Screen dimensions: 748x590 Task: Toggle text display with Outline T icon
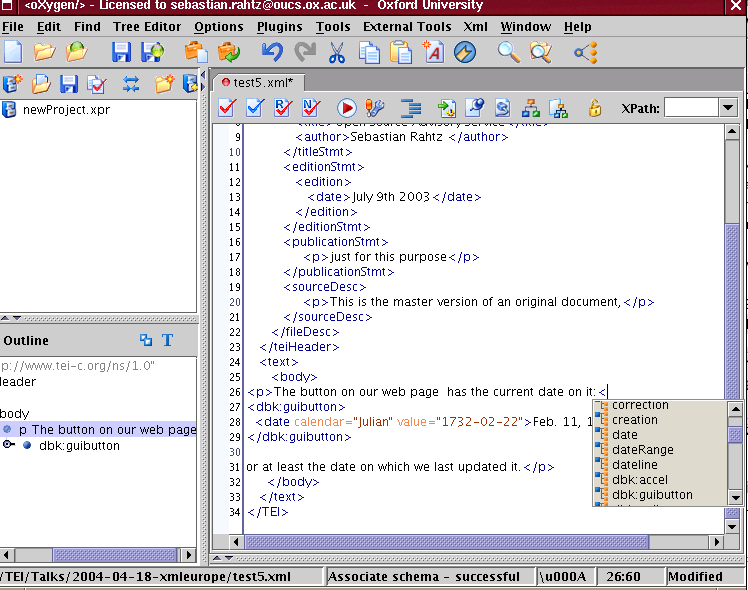(167, 341)
